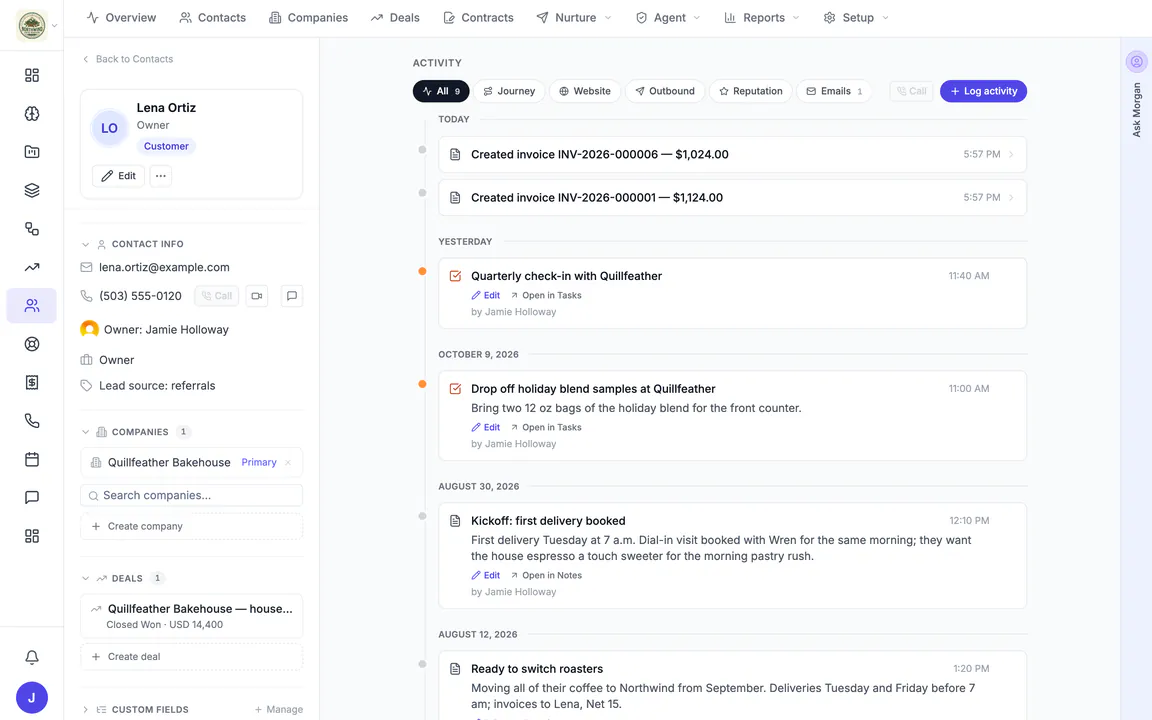Select the Outbound activity tab

pyautogui.click(x=665, y=91)
